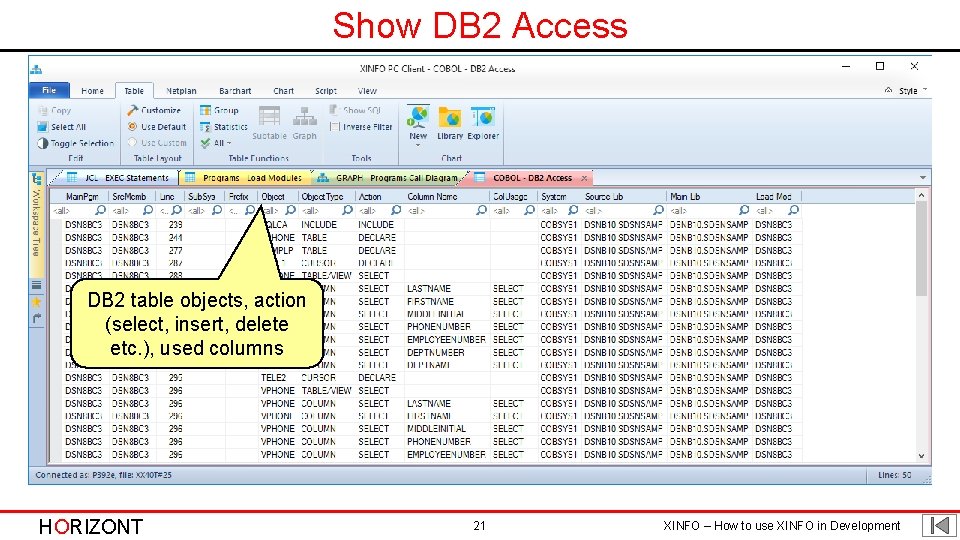The image size is (960, 540).
Task: Sort by the Column Name column header
Action: (x=446, y=197)
